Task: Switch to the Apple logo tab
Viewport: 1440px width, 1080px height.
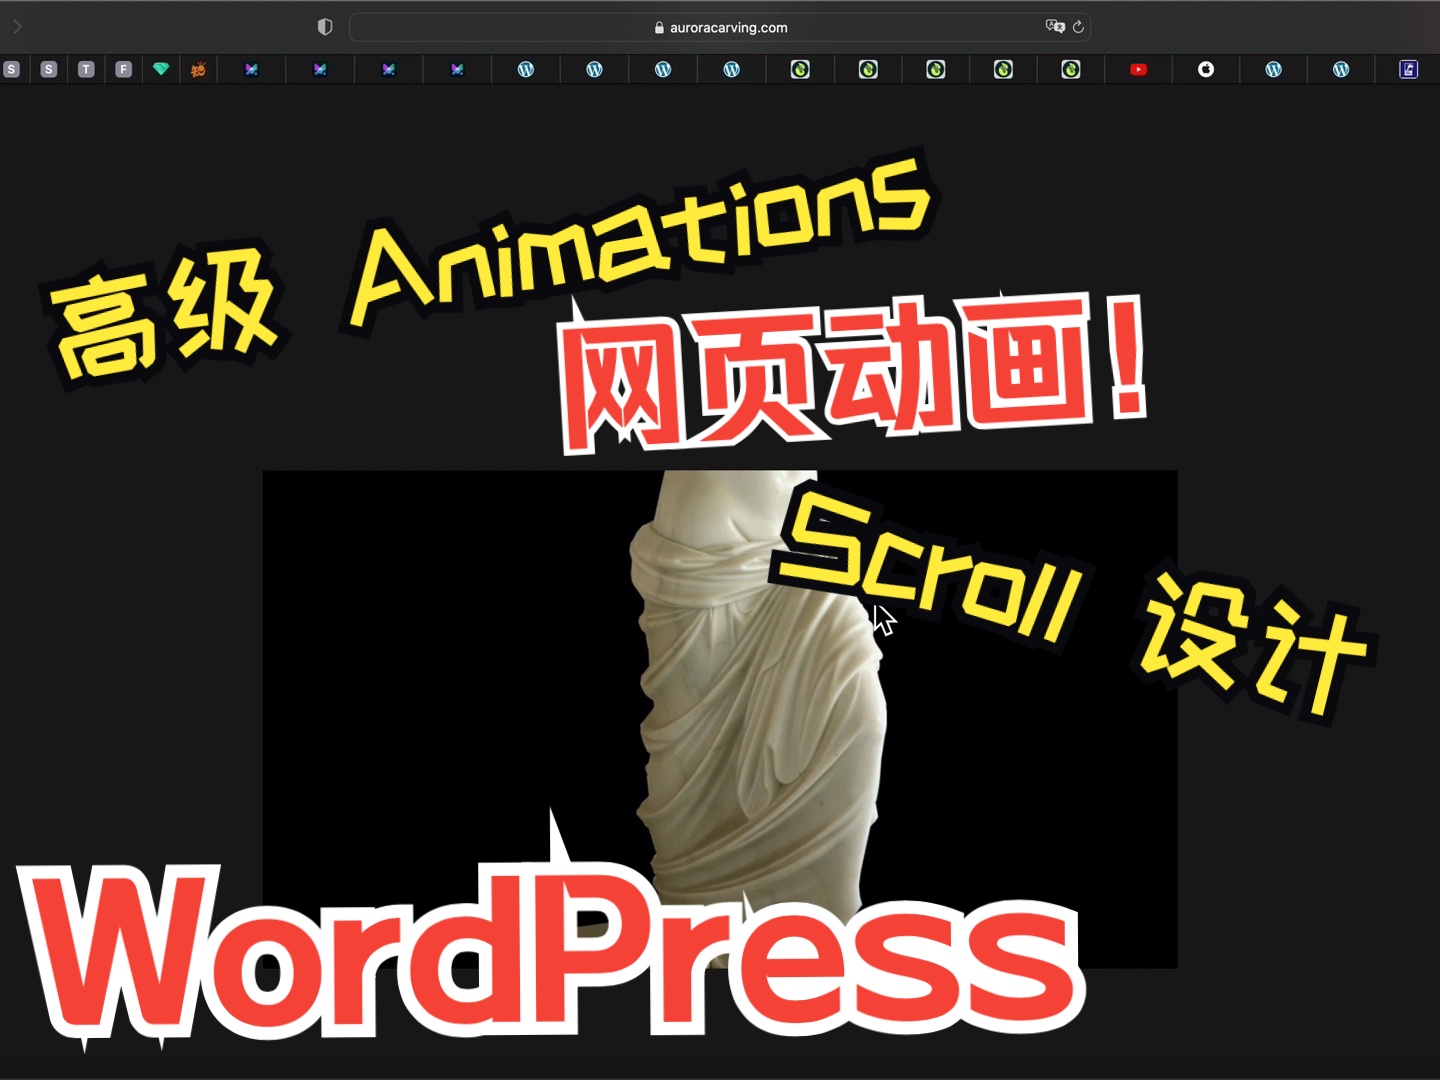Action: [x=1206, y=69]
